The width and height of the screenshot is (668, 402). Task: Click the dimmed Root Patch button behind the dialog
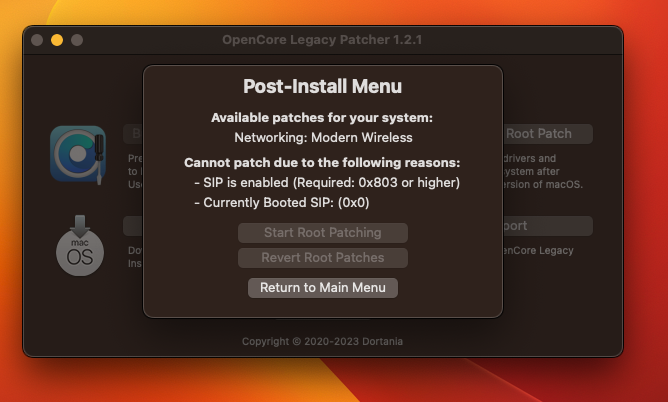pyautogui.click(x=547, y=134)
